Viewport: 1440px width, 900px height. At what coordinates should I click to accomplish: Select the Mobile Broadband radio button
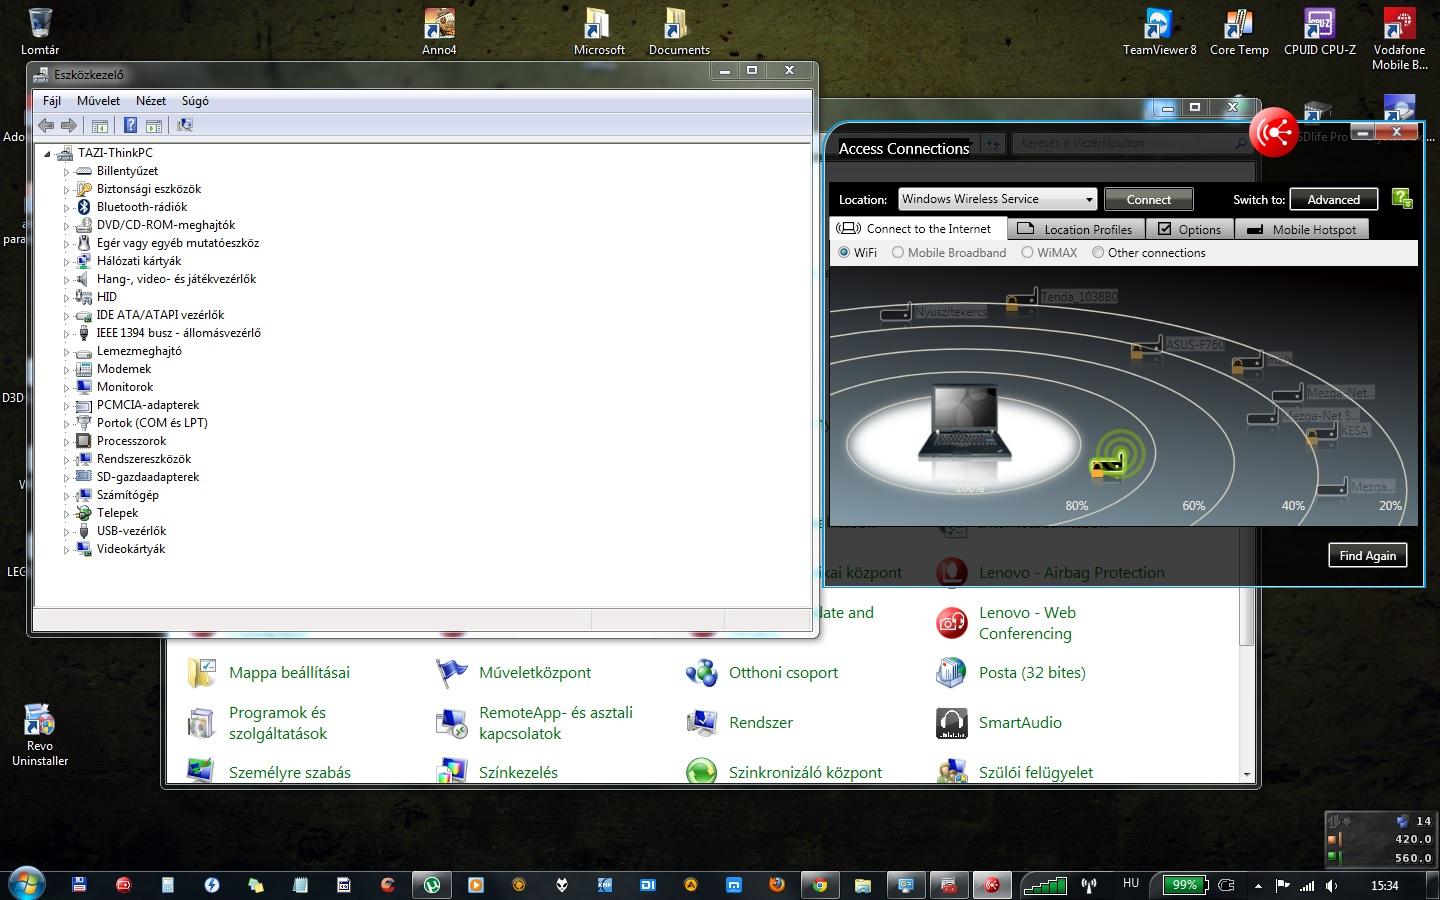898,253
